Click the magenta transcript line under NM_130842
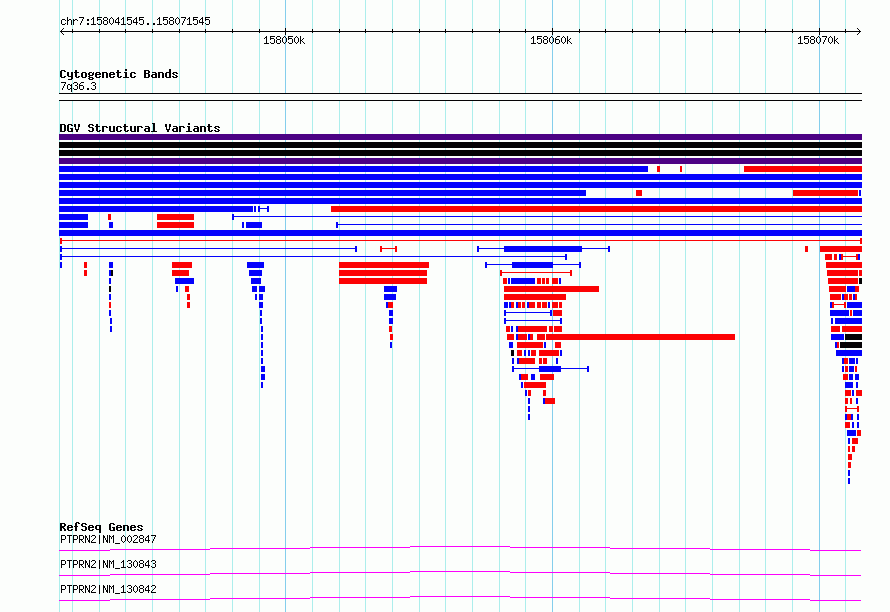The image size is (890, 612). click(x=460, y=598)
